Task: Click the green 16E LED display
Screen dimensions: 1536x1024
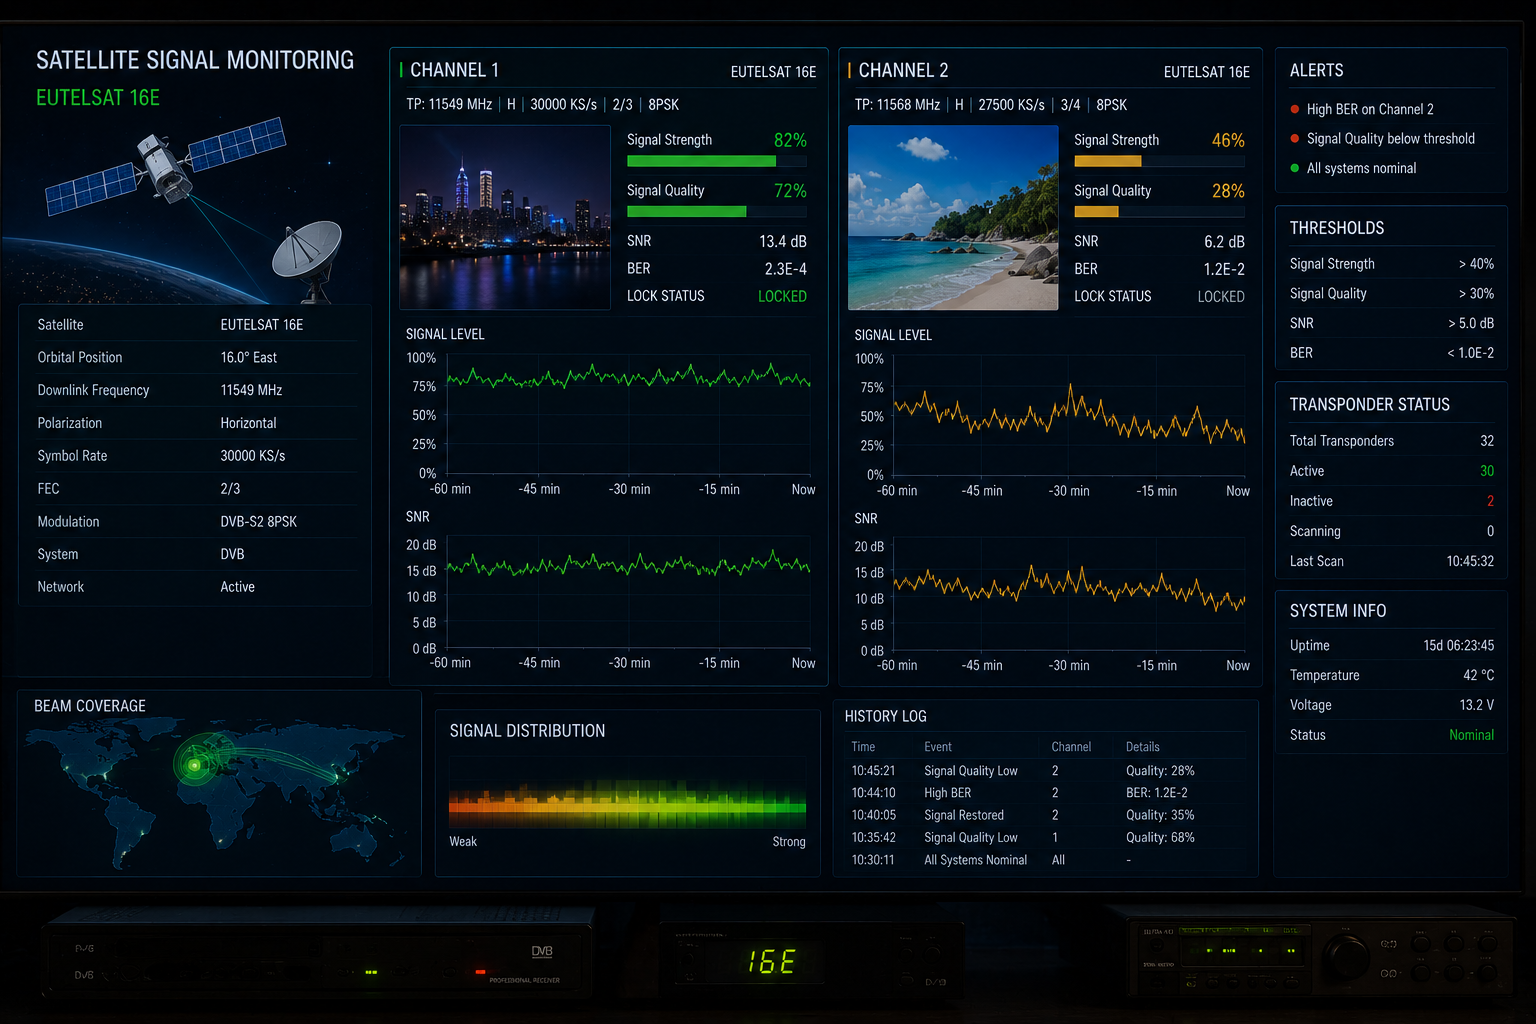Action: [771, 962]
